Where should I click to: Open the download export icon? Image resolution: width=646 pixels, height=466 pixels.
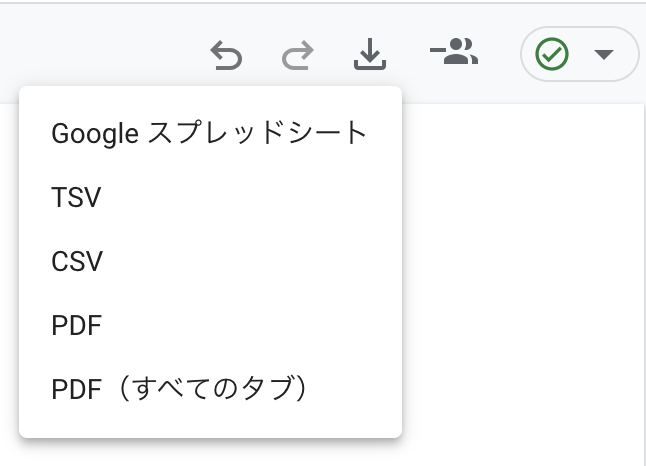(x=370, y=54)
